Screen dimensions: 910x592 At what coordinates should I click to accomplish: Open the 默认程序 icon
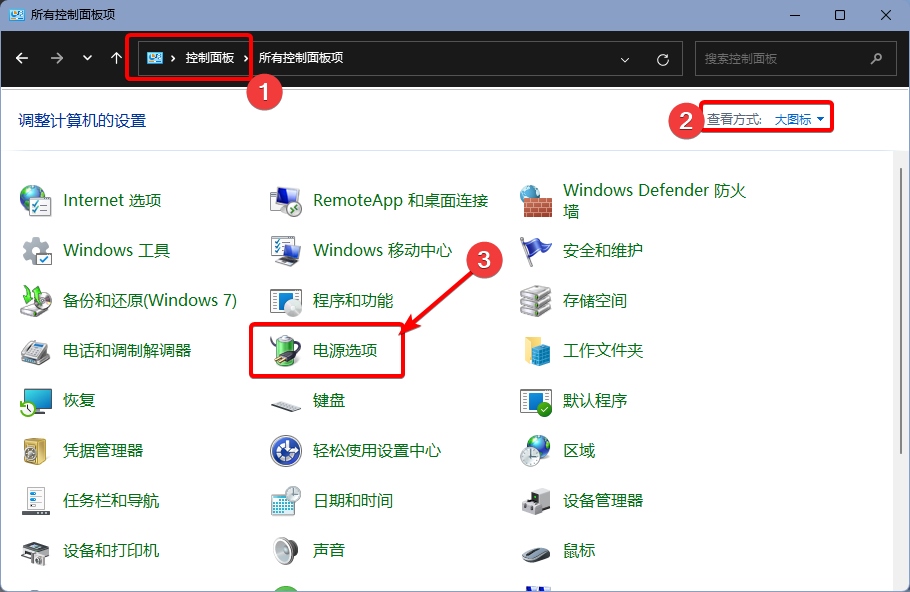536,402
